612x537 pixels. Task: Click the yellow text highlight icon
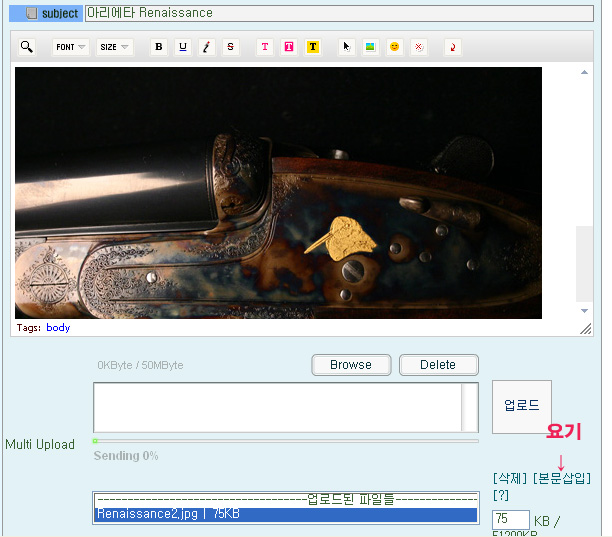[312, 47]
